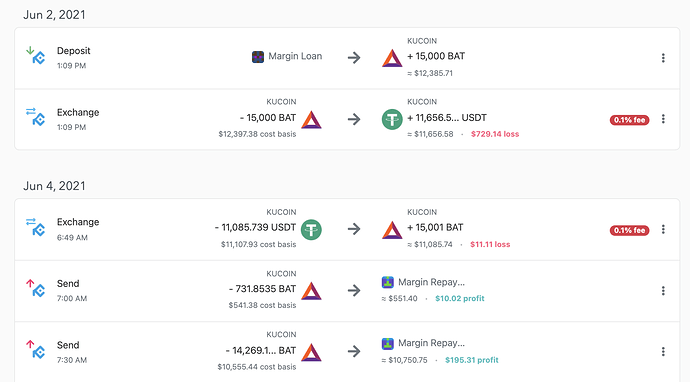
Task: Click the Margin Loan source icon
Action: coord(258,57)
